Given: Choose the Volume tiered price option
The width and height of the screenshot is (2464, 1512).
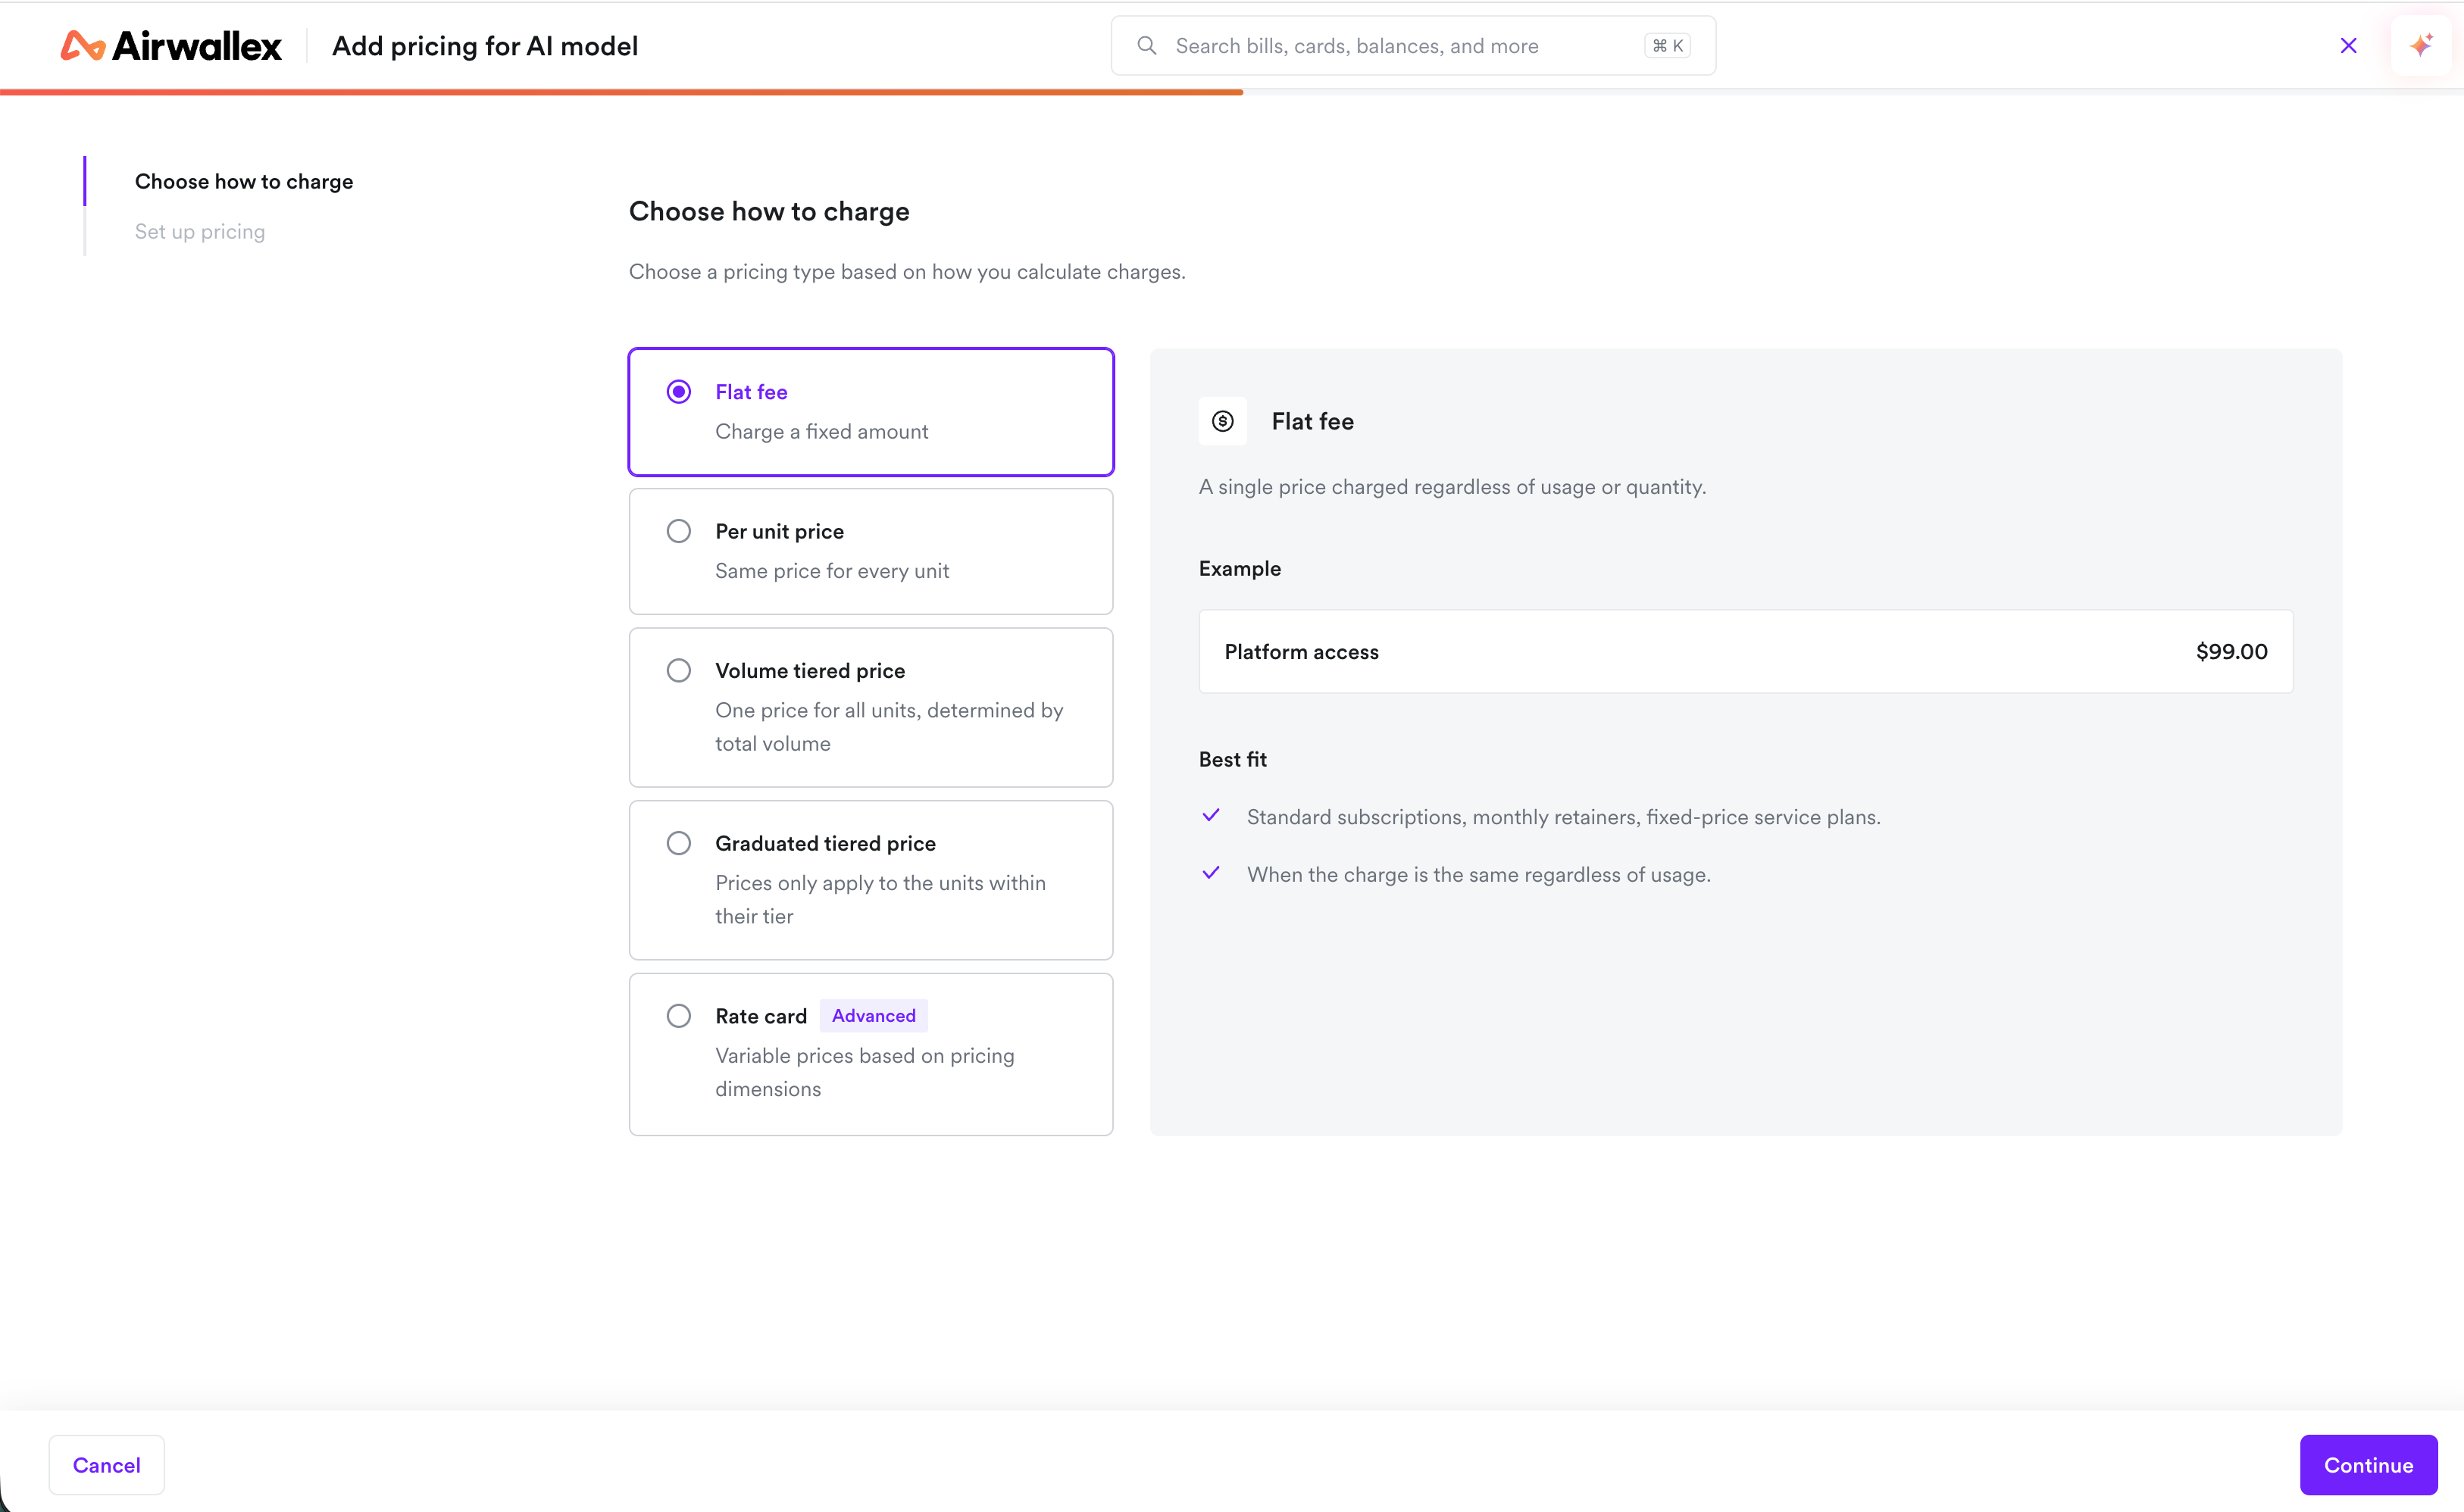Looking at the screenshot, I should [x=871, y=707].
